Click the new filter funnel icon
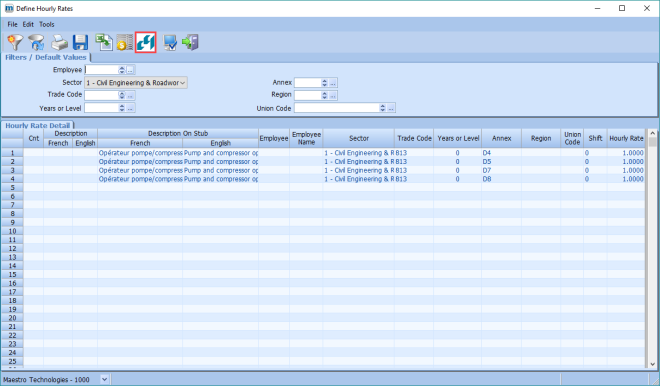This screenshot has width=660, height=386. 15,42
